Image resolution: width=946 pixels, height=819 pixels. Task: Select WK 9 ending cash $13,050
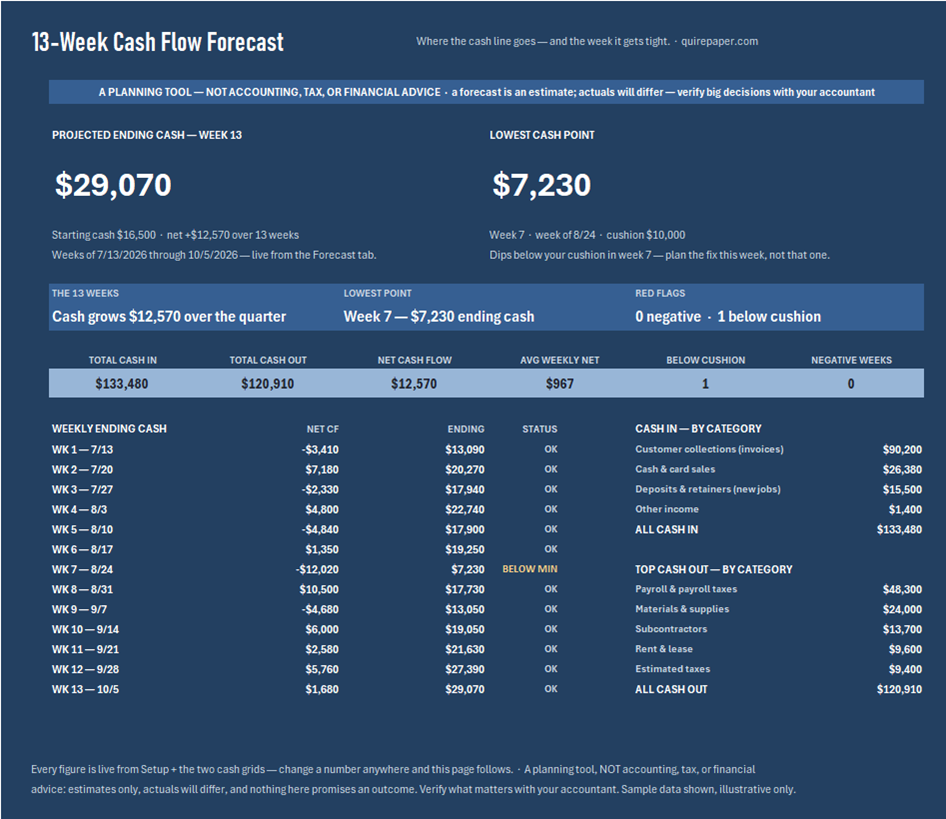click(465, 609)
